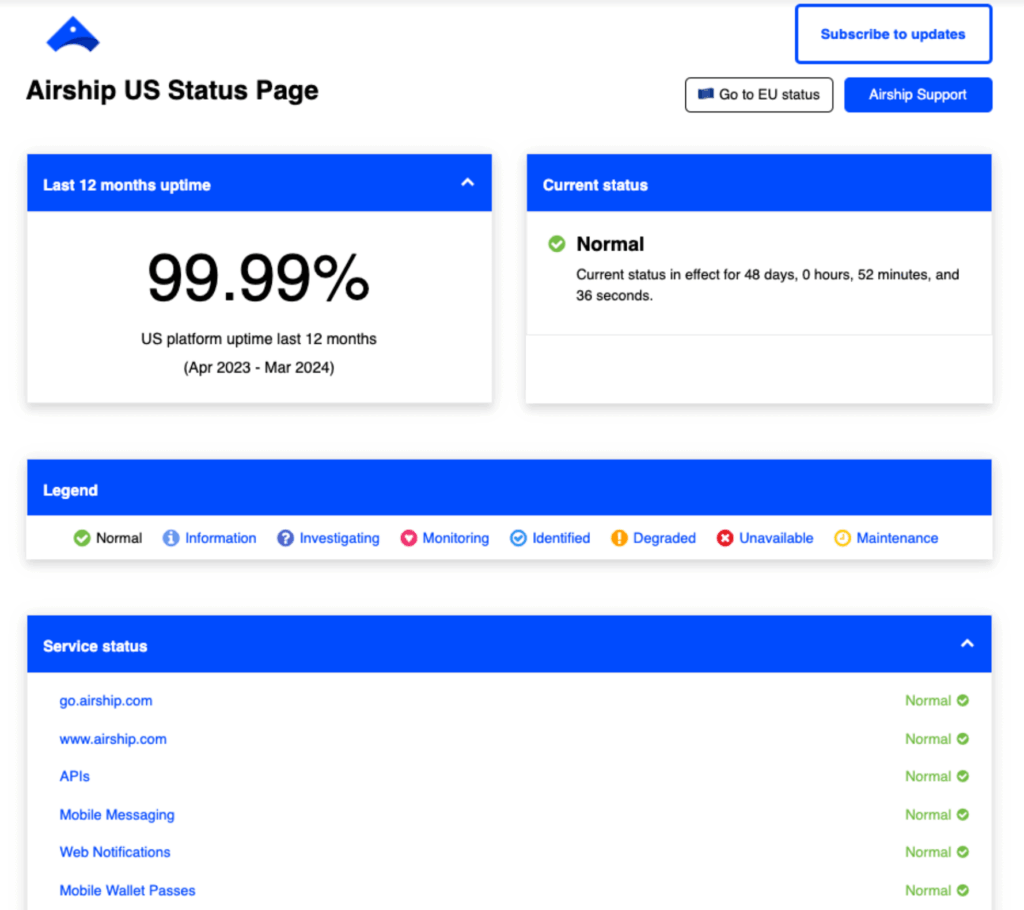Collapse the Last 12 months uptime panel
The height and width of the screenshot is (910, 1024).
pyautogui.click(x=467, y=183)
